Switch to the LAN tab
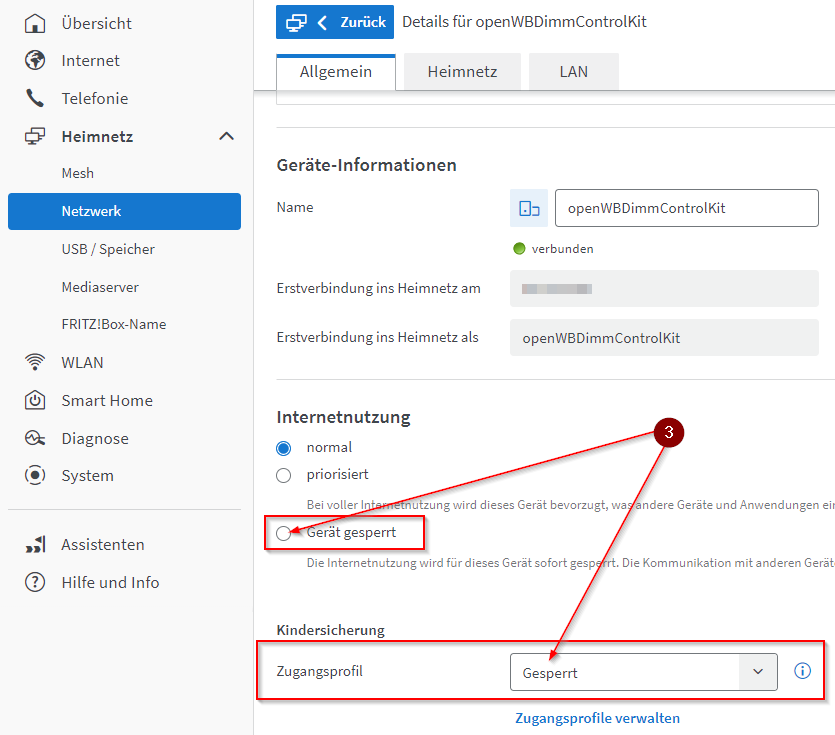 click(x=574, y=72)
